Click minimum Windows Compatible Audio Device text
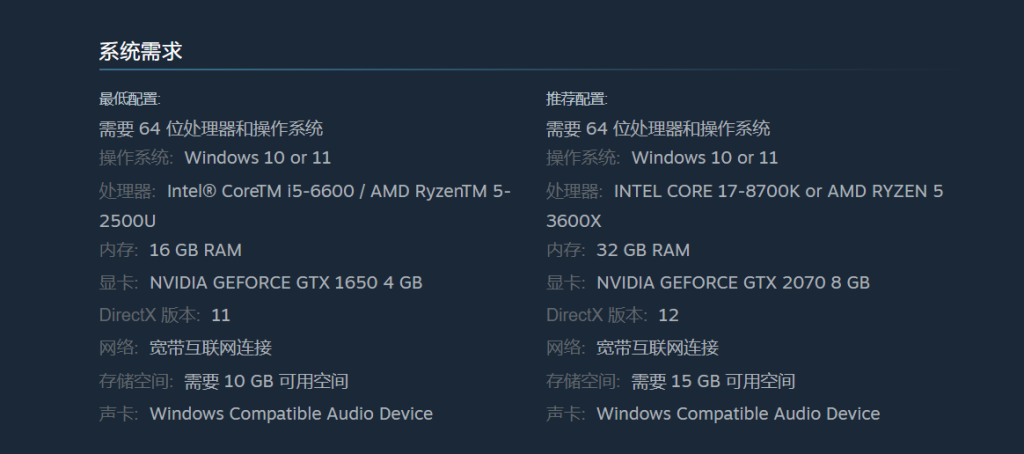 pos(291,413)
